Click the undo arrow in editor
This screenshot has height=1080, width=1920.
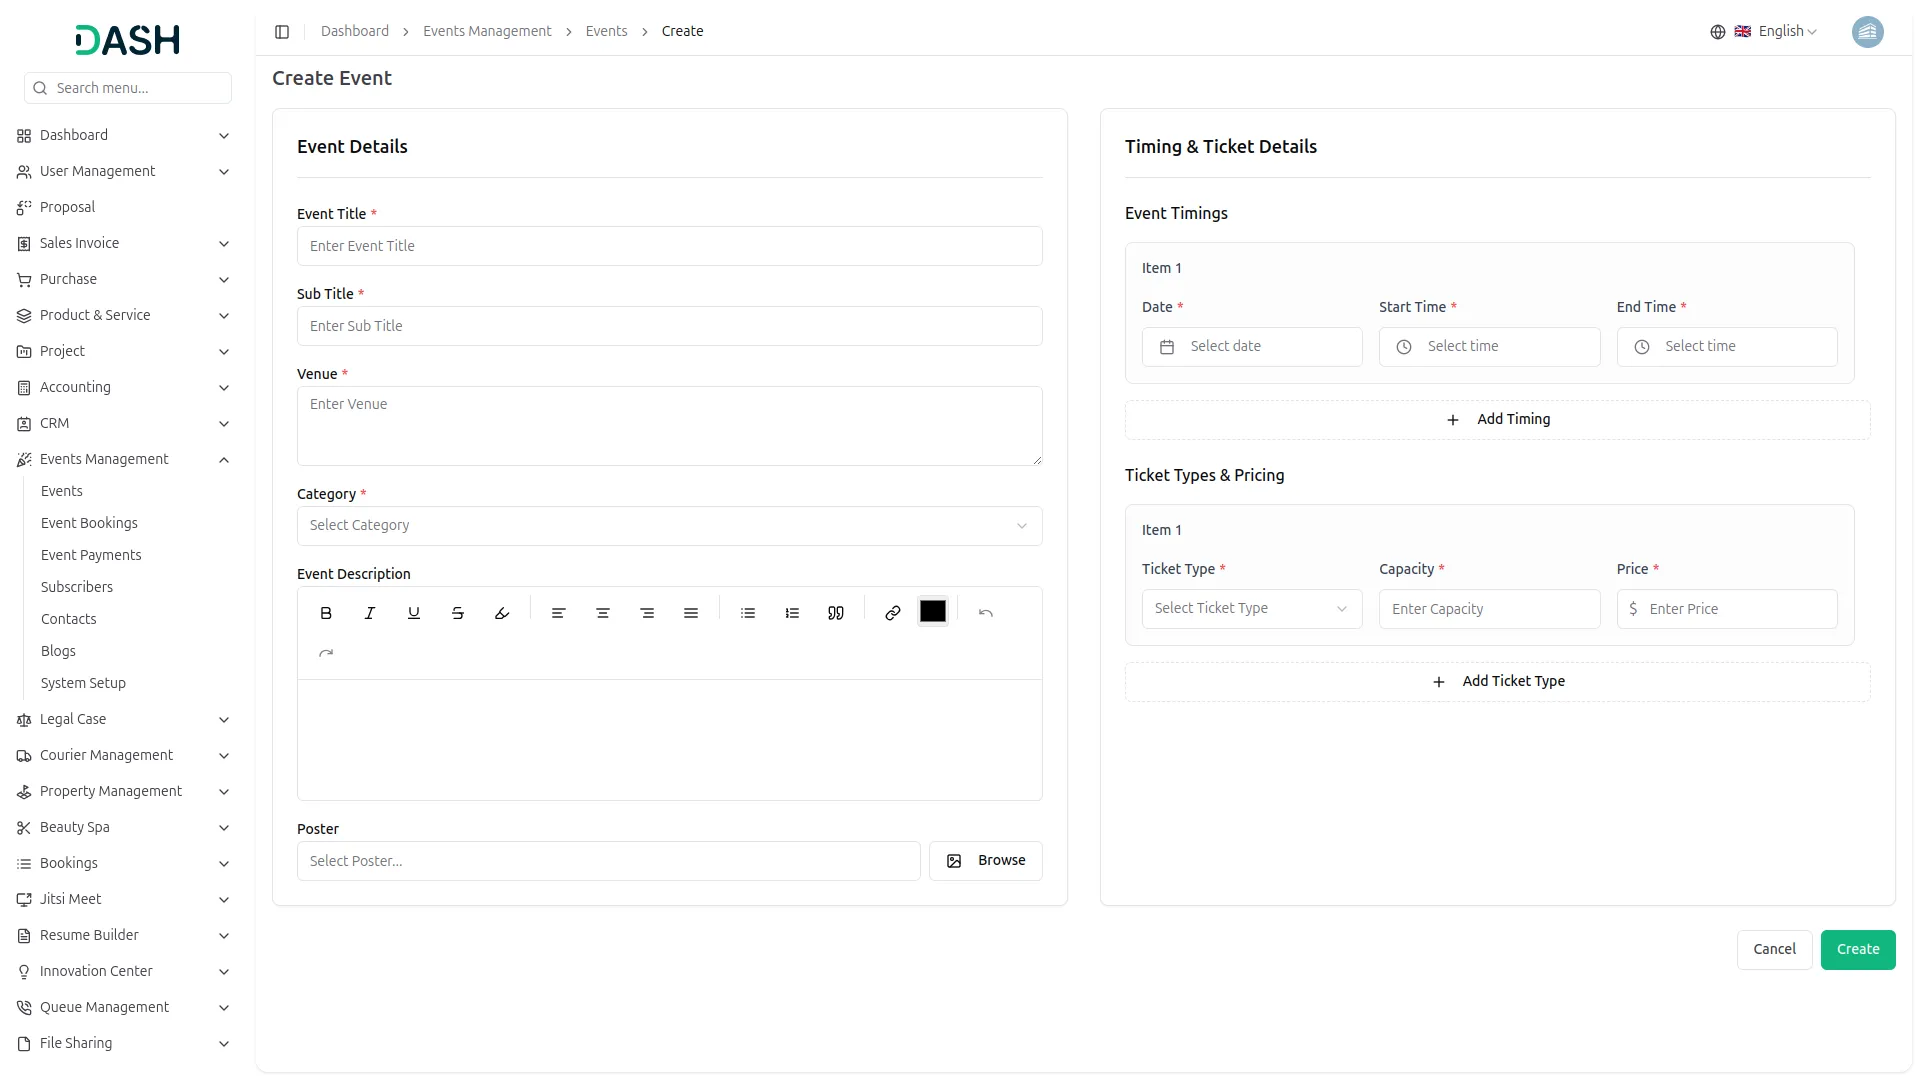point(986,613)
